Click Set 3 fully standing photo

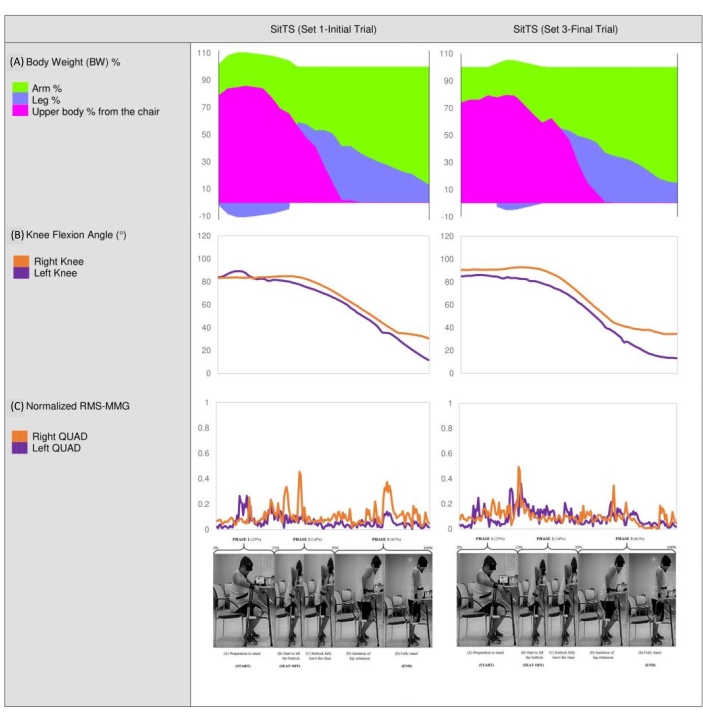click(652, 599)
